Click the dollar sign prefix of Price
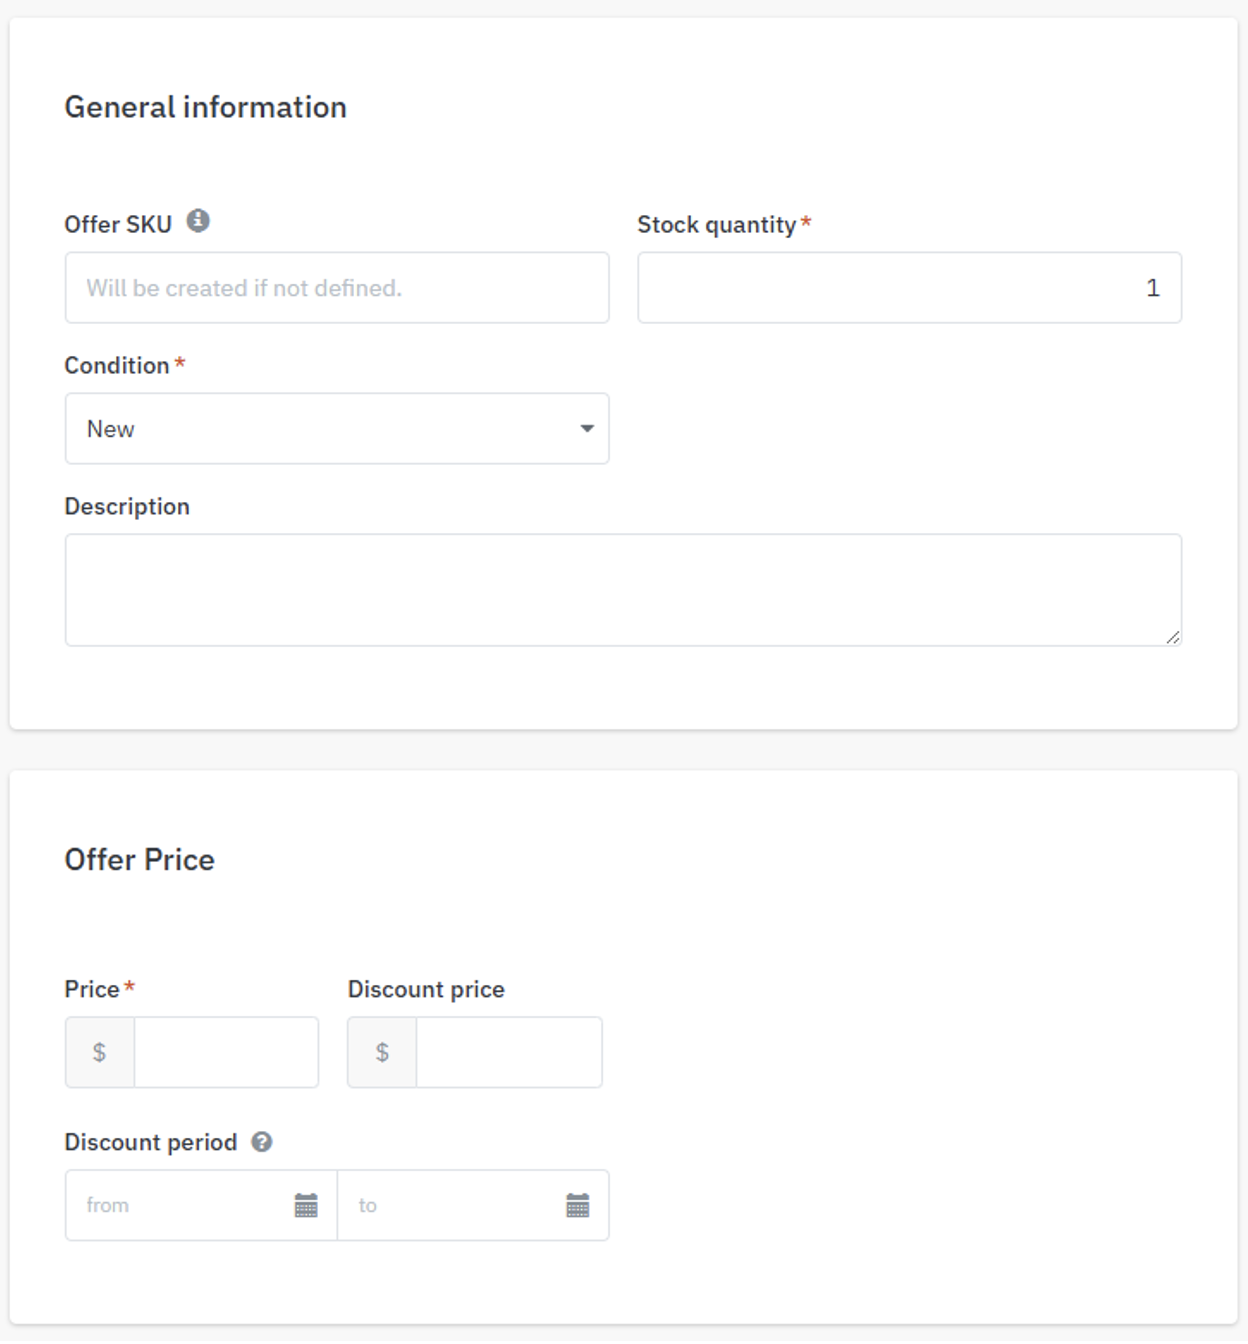1248x1344 pixels. click(100, 1052)
